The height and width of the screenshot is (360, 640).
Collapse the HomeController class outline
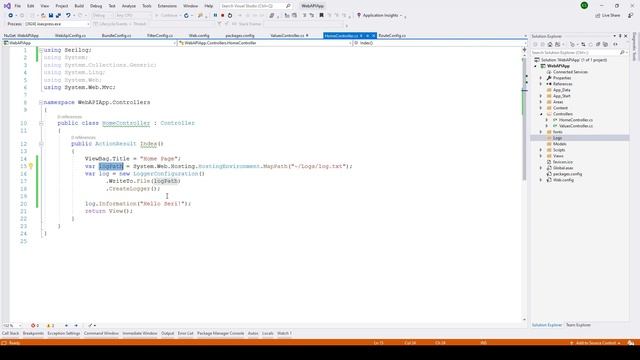[x=41, y=123]
